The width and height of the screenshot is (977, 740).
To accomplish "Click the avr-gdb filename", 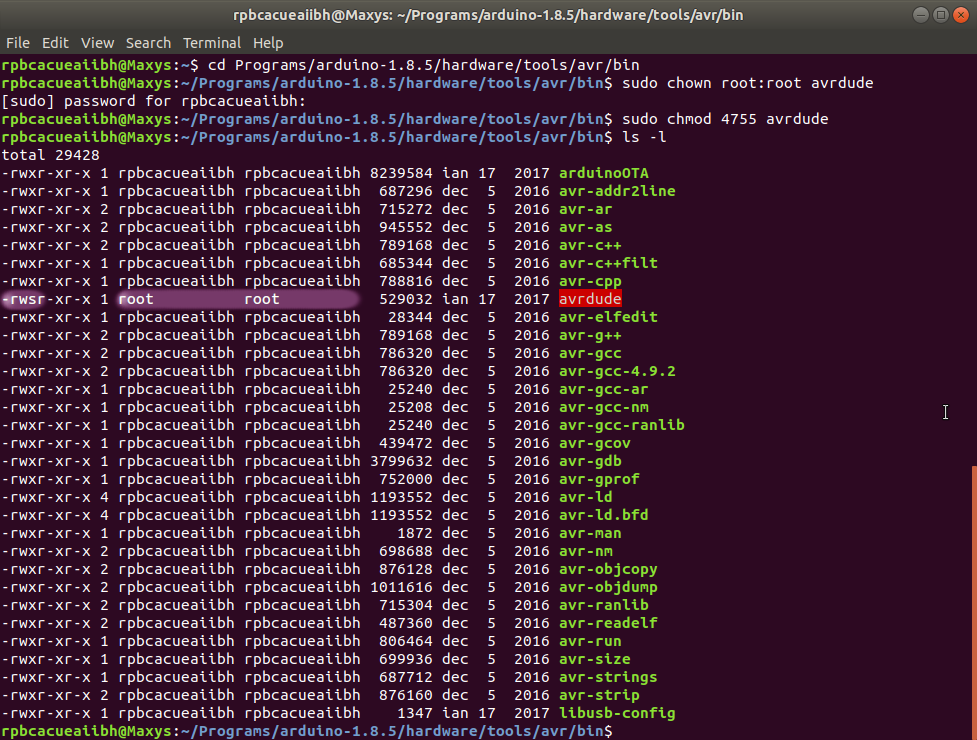I will [590, 461].
